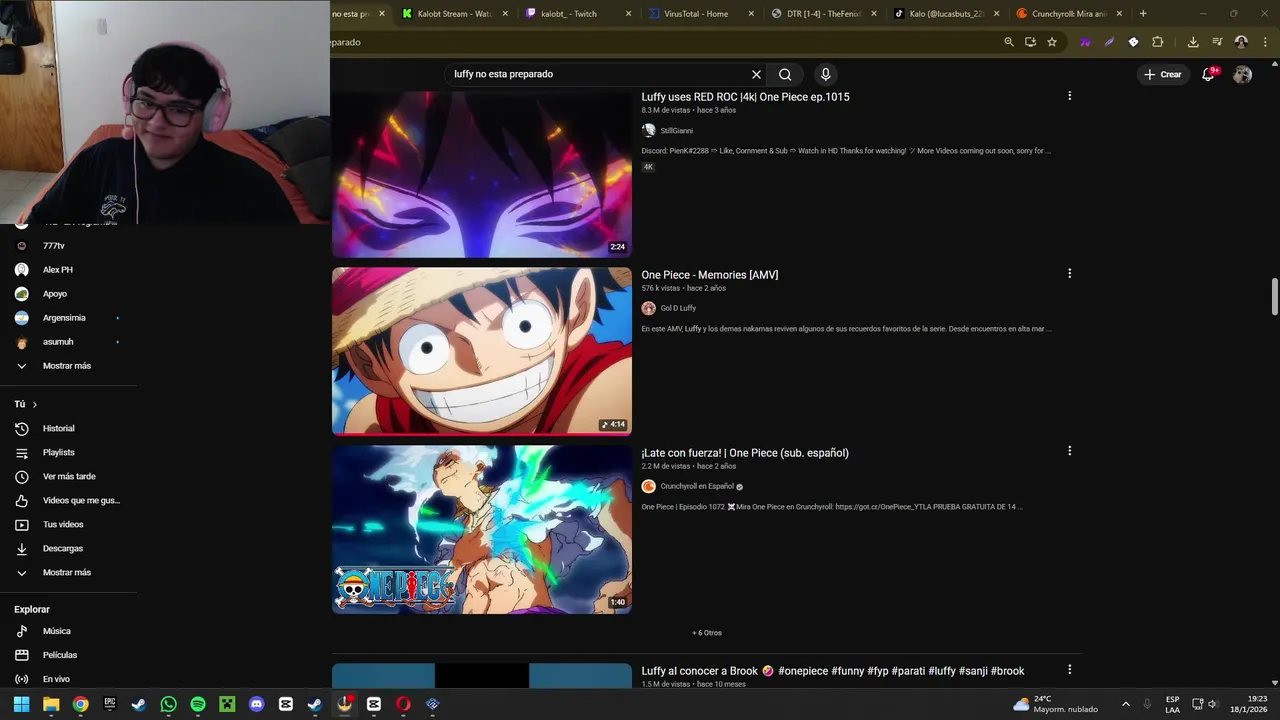Bookmark this page with star icon
Viewport: 1280px width, 720px height.
1052,42
